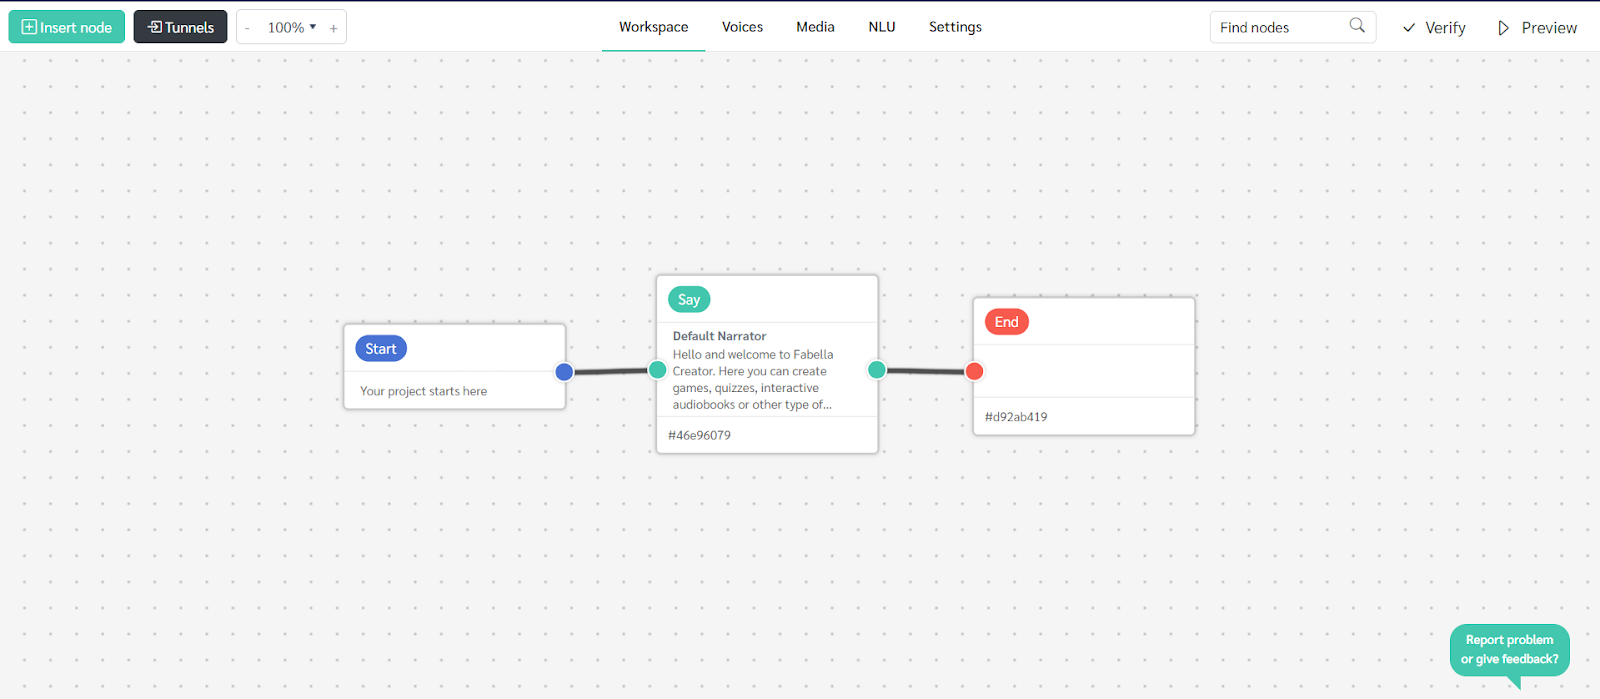1600x699 pixels.
Task: Click the Start node's blue output connector
Action: 564,372
